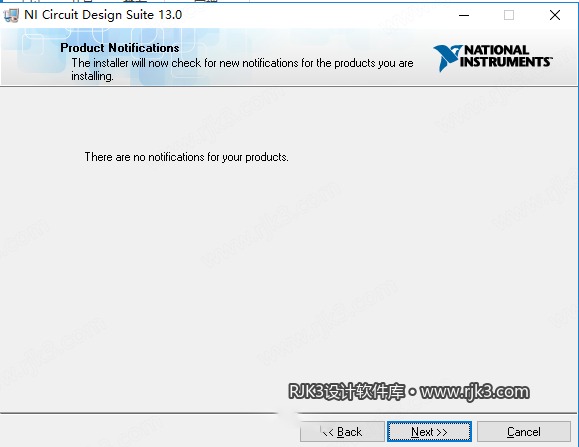Select the 'Product Notifications' heading

coord(120,48)
